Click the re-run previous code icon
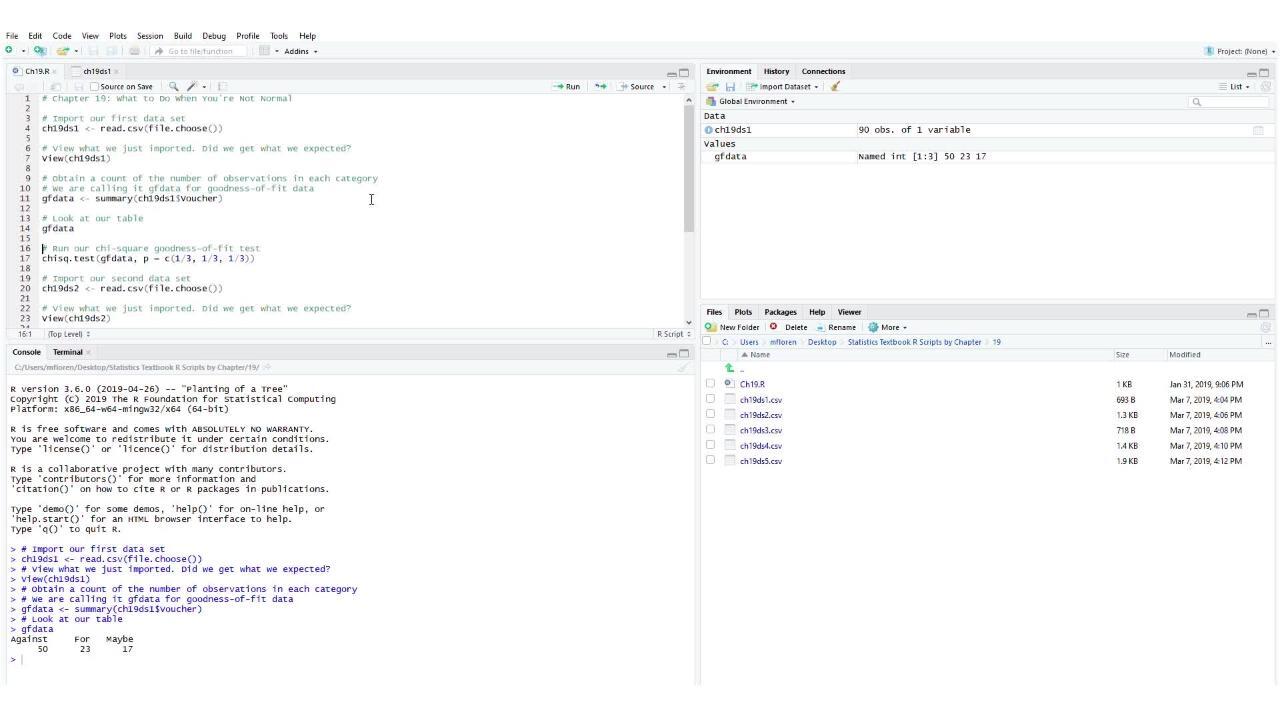Viewport: 1280px width, 720px height. point(600,87)
